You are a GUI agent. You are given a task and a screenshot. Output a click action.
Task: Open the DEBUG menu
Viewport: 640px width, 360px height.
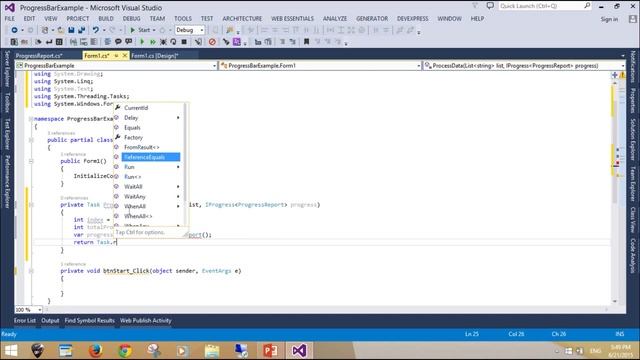131,19
